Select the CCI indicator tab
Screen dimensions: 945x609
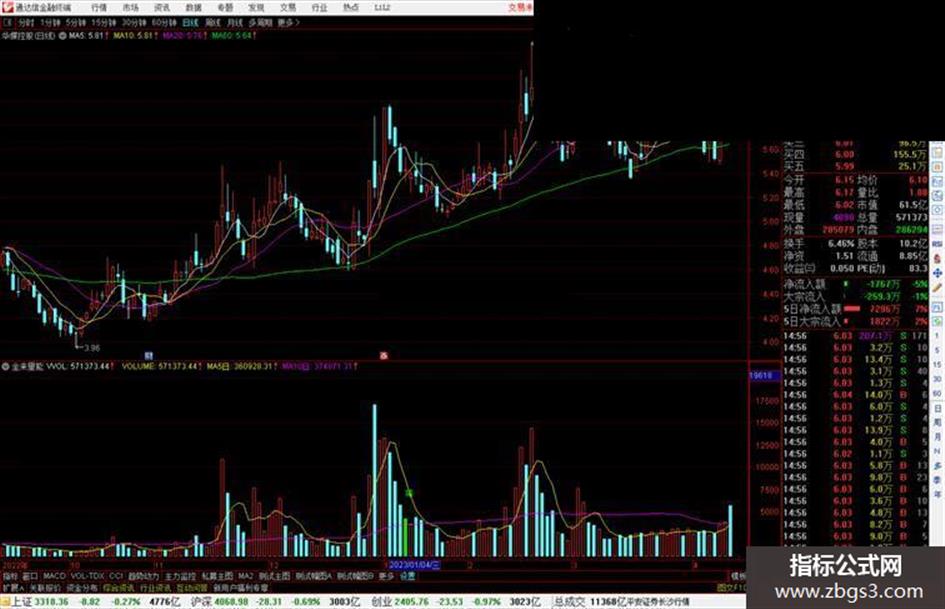(x=116, y=576)
